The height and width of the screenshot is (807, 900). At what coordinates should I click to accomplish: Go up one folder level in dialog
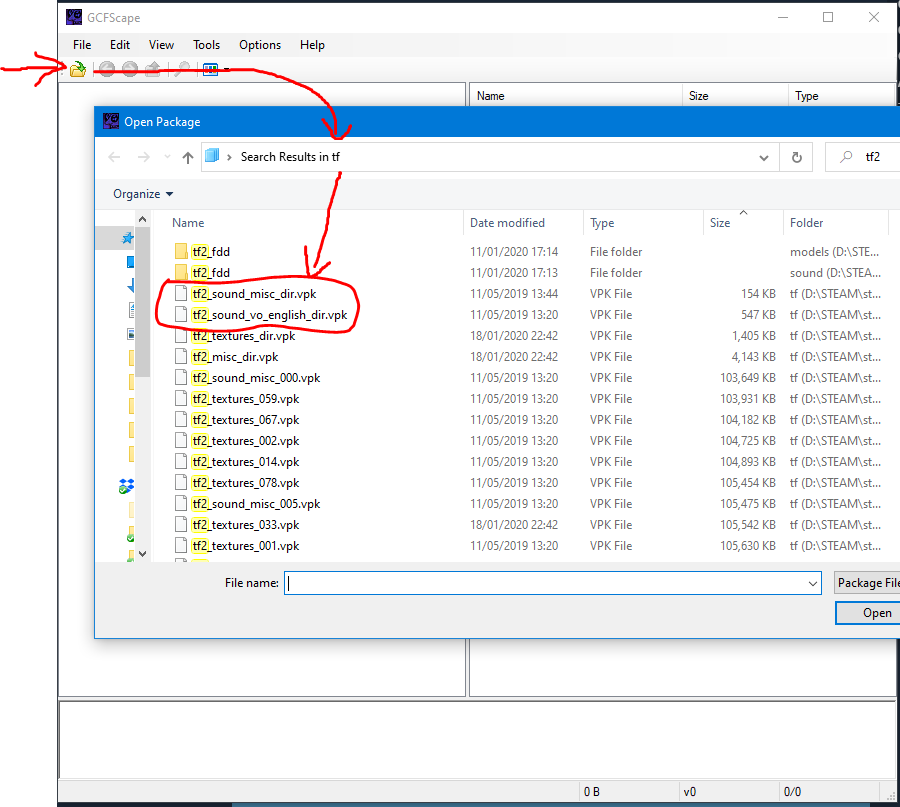pos(188,157)
